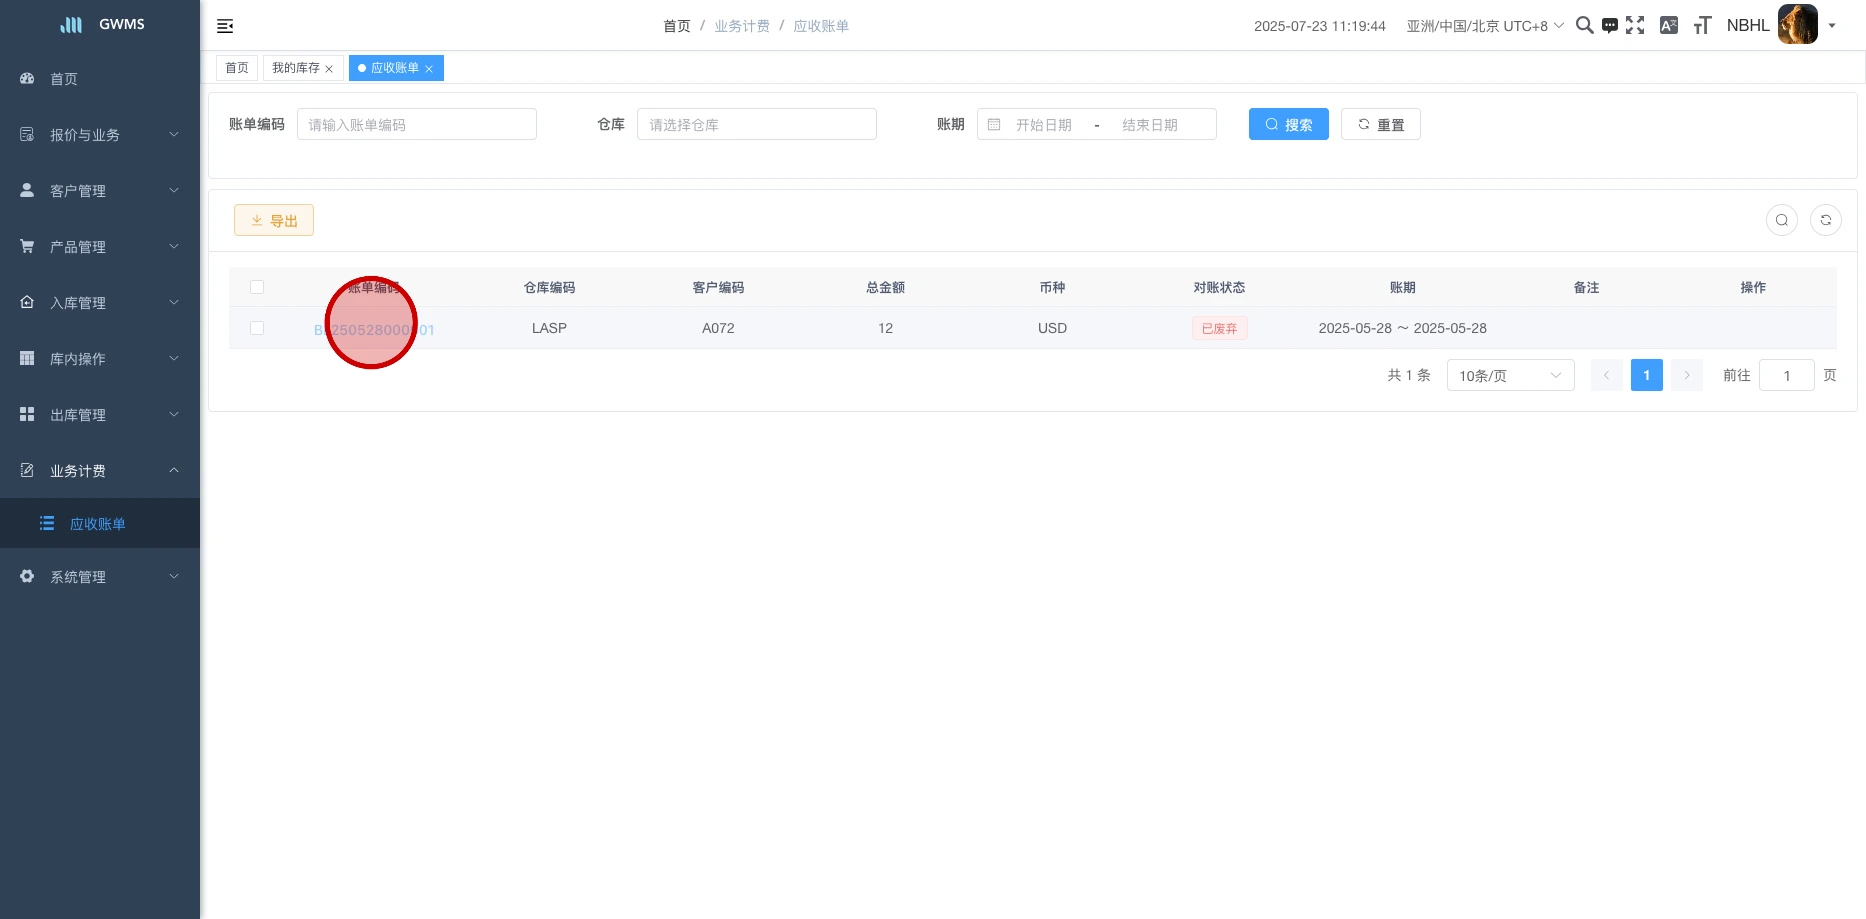The width and height of the screenshot is (1866, 919).
Task: Click the 账单编码 input field
Action: coord(416,124)
